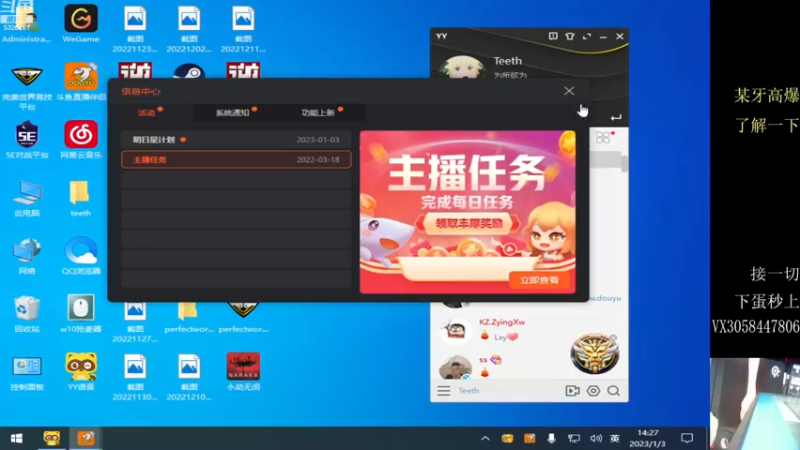Select screenshot file 截图 20221210
This screenshot has height=450, width=800.
click(189, 377)
